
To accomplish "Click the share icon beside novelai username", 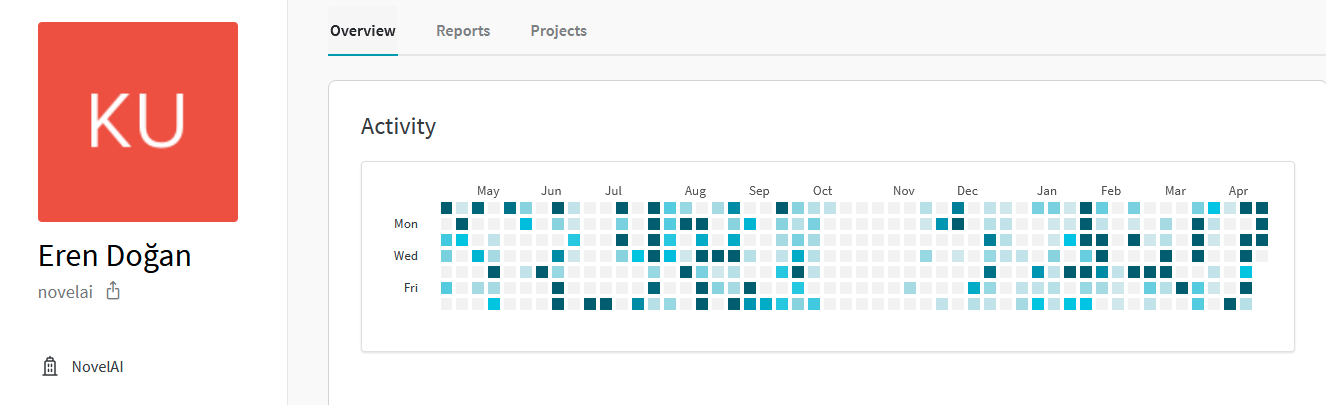I will 113,291.
